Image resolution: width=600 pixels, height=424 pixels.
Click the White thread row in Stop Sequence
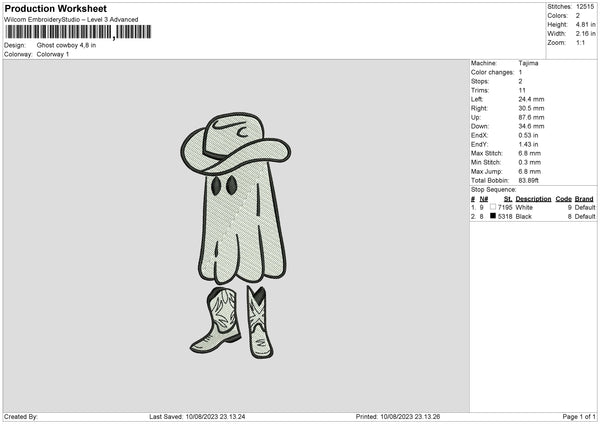coord(532,207)
